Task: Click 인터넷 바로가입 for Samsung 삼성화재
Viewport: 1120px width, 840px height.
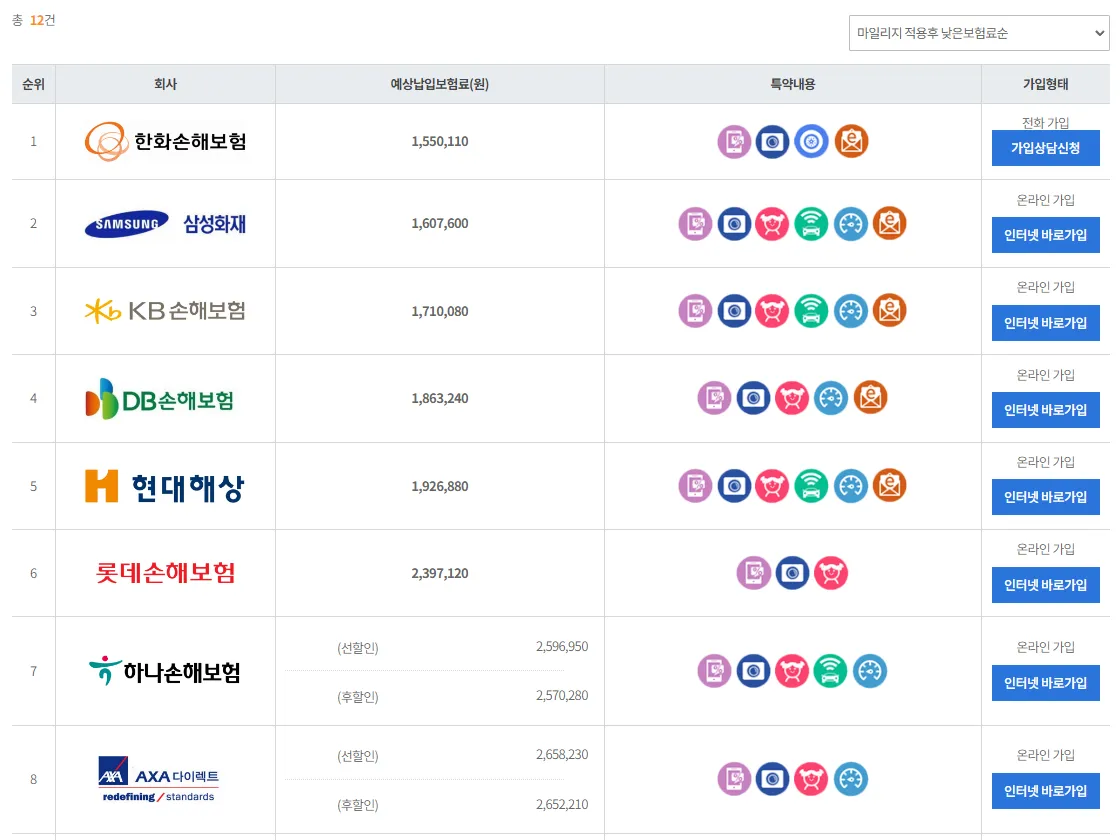Action: [1046, 235]
